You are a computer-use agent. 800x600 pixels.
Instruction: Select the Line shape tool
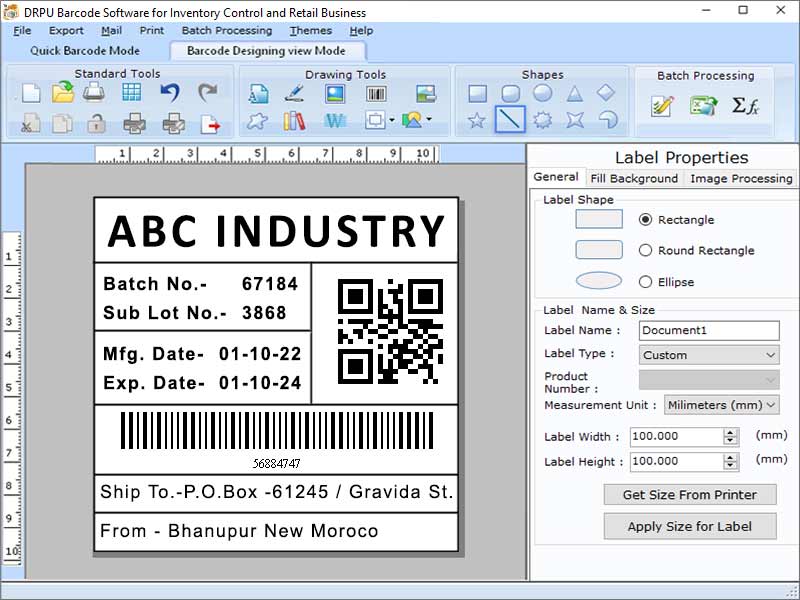click(x=509, y=120)
